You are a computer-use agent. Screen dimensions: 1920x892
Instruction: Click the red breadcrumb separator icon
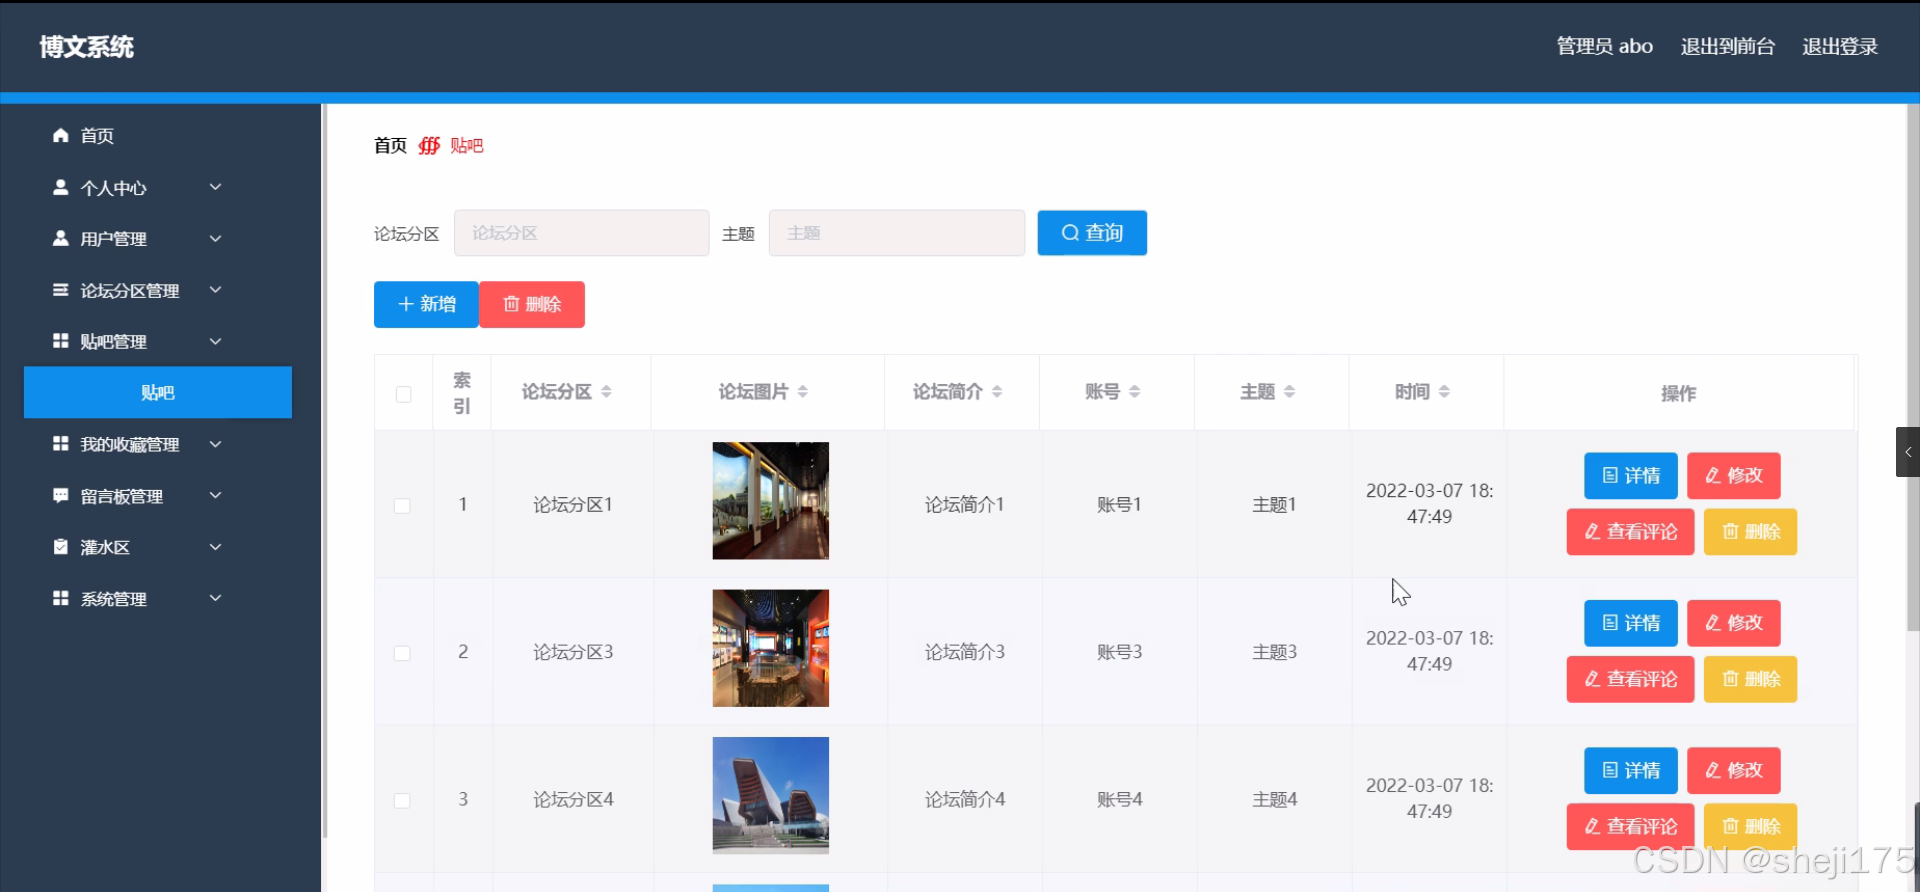coord(429,146)
